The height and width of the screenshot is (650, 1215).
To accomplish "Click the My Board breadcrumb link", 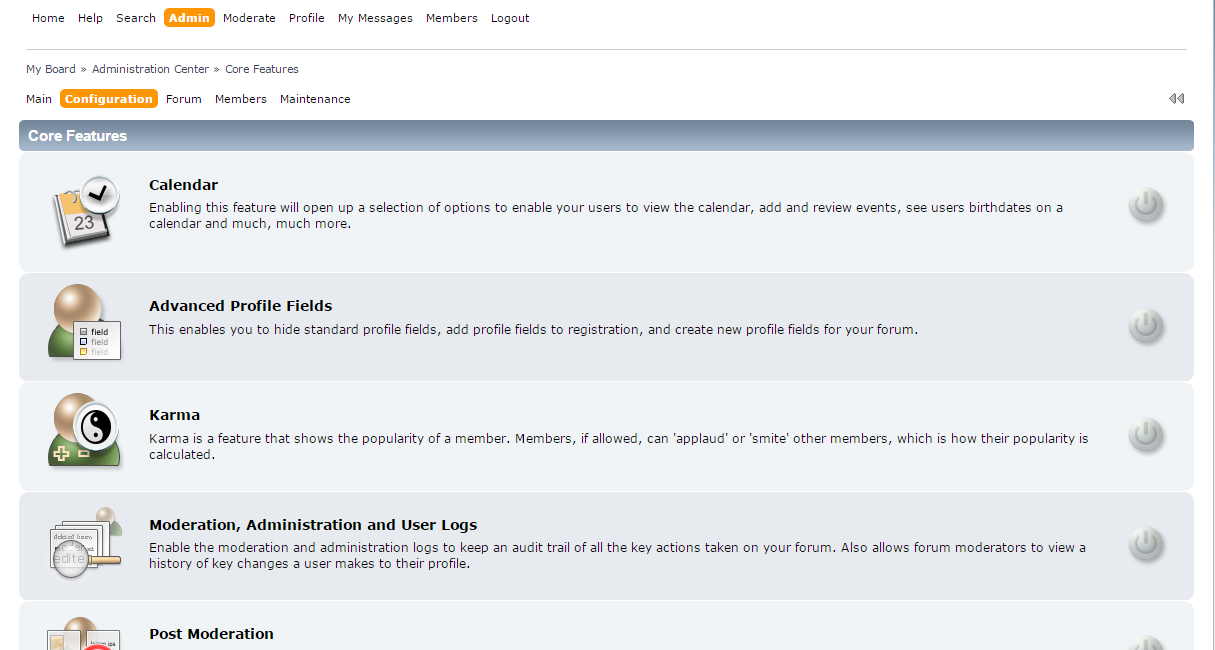I will 50,69.
